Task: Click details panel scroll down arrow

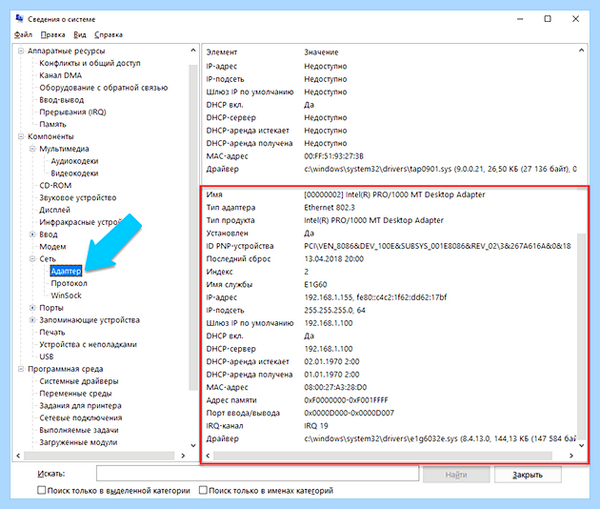Action: [581, 445]
